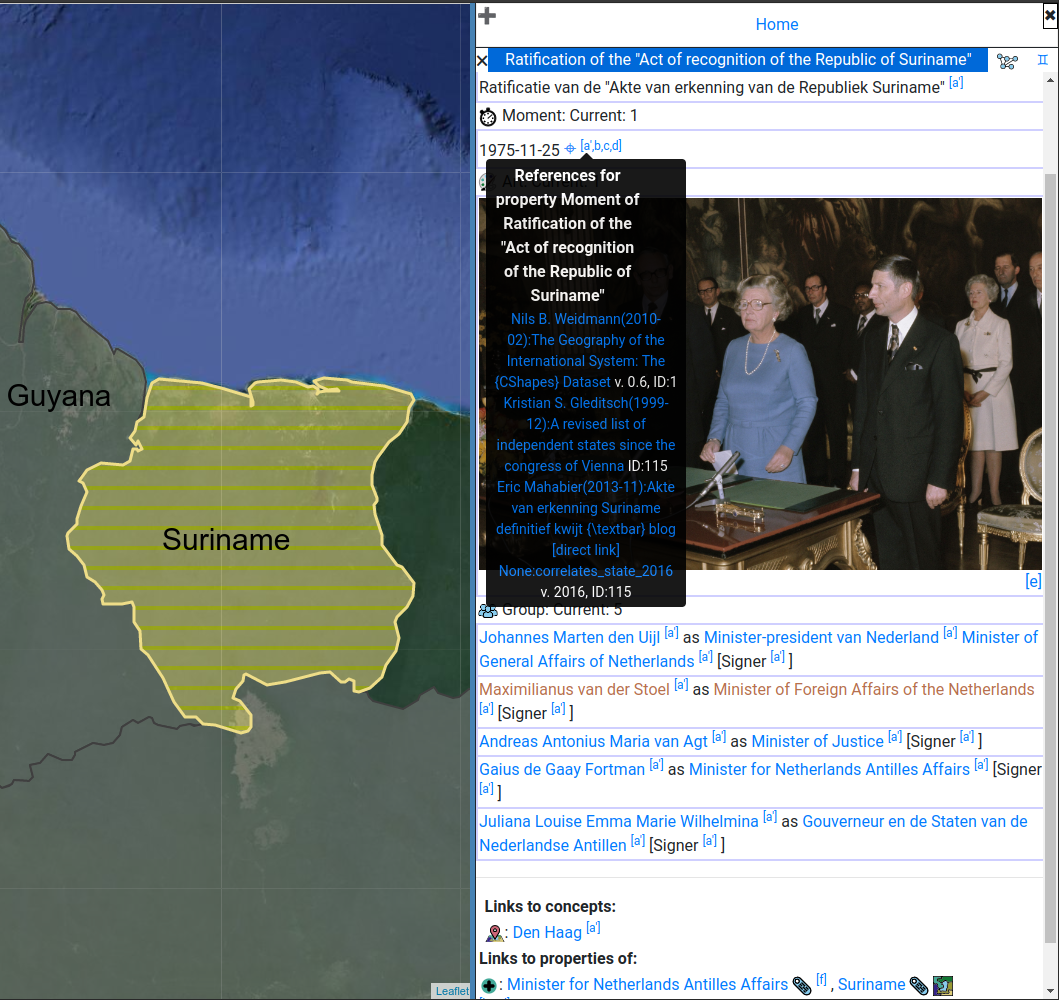
Task: Click the green plus icon under Links to properties
Action: 488,985
